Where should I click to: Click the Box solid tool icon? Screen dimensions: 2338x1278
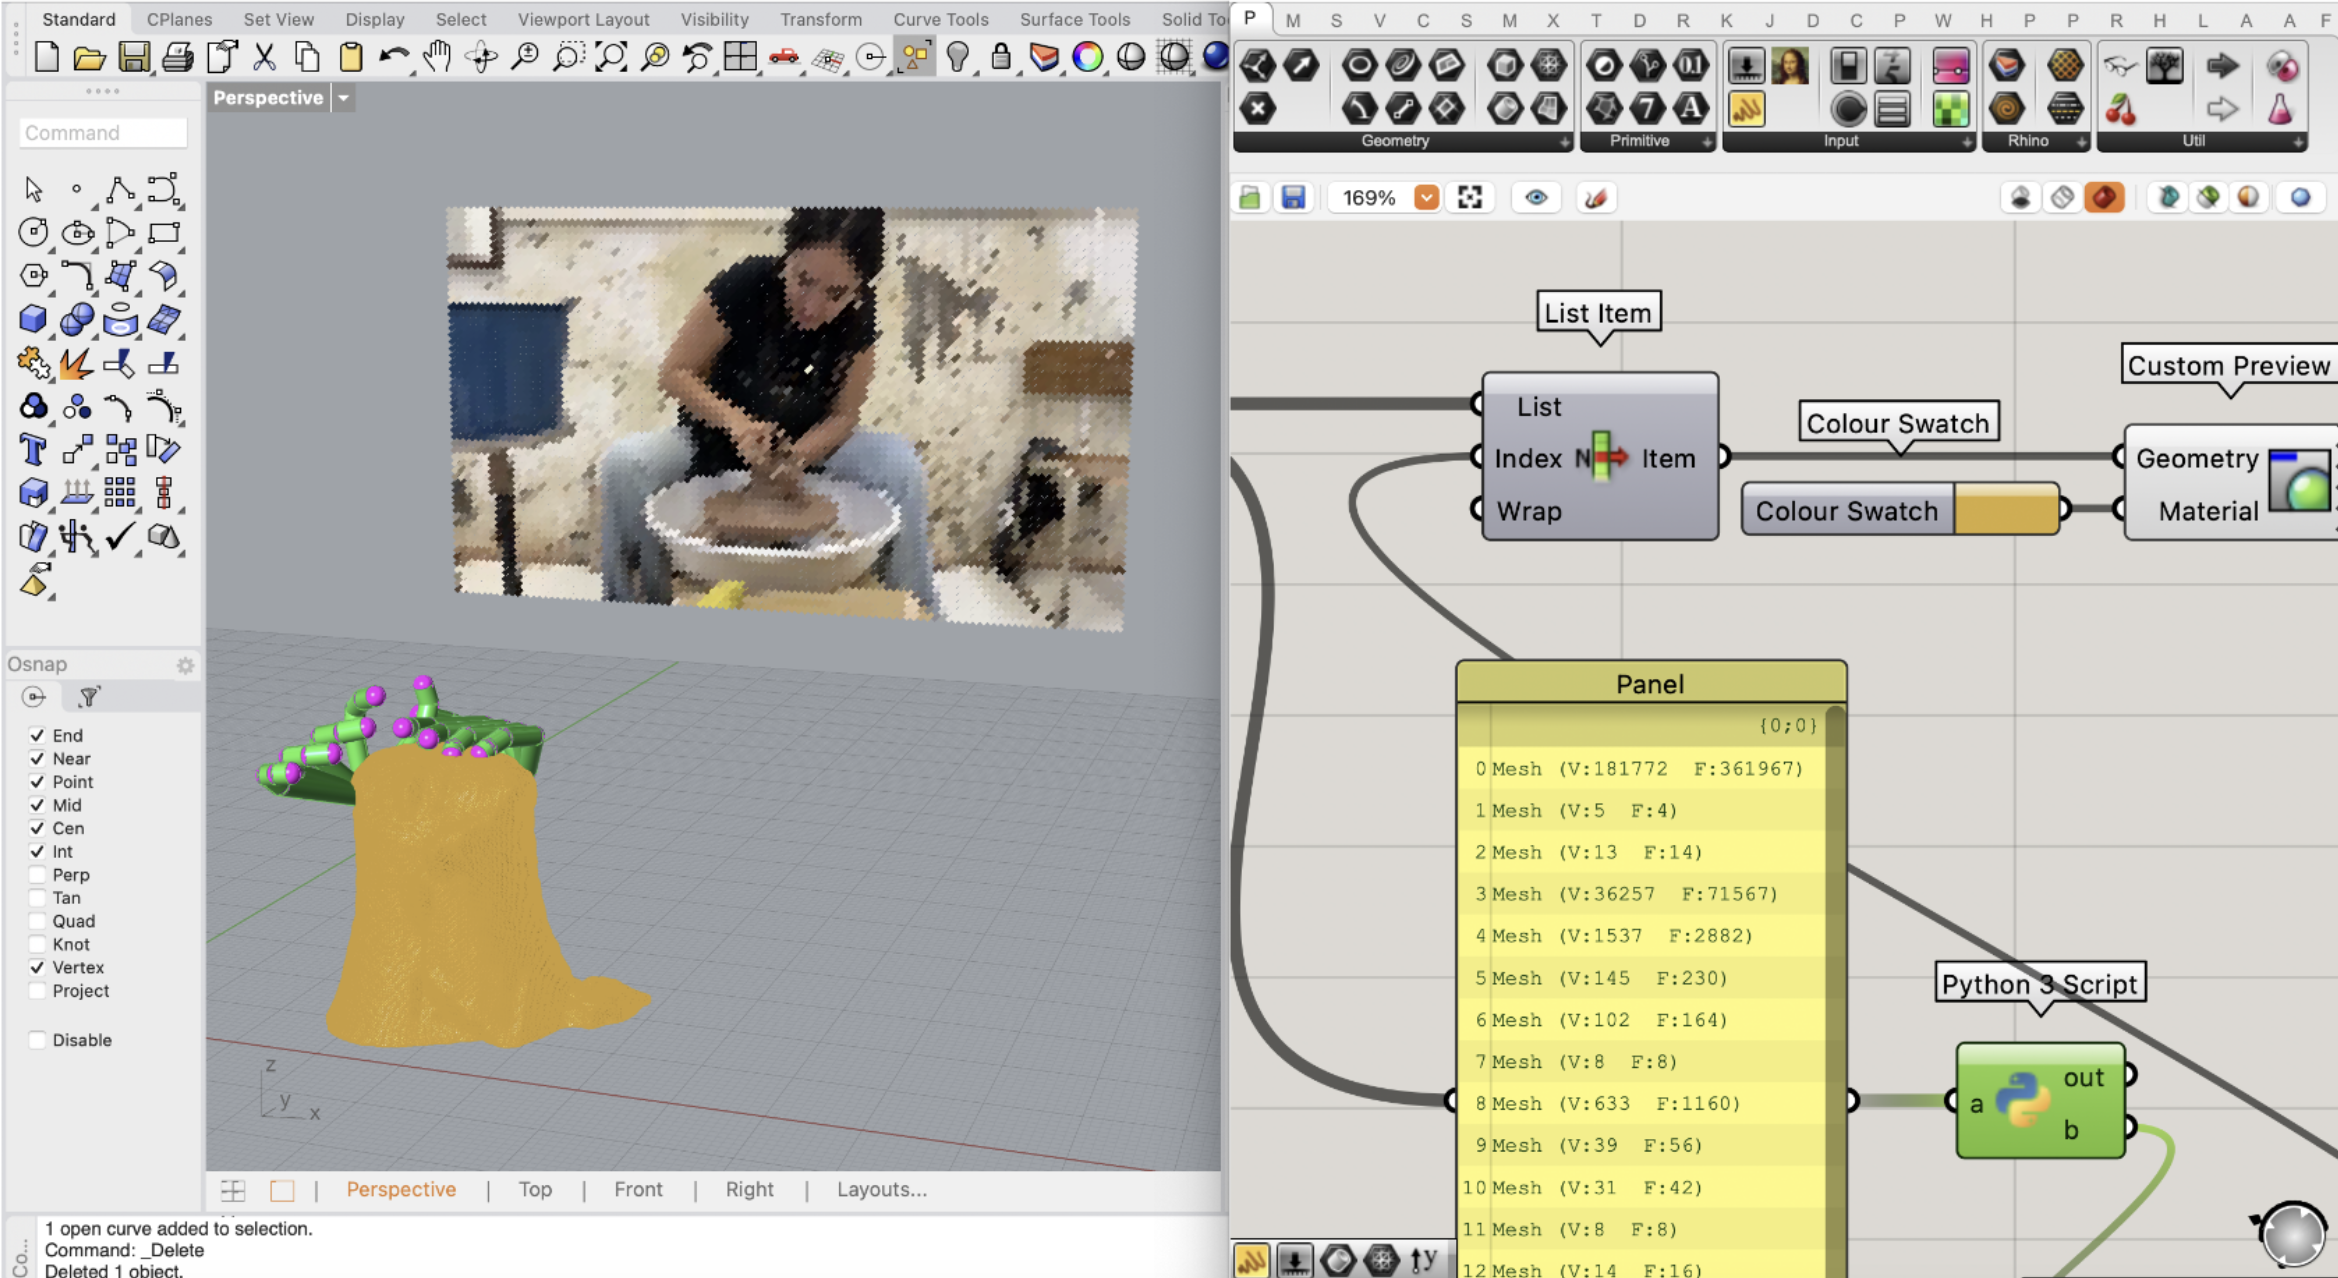click(32, 319)
